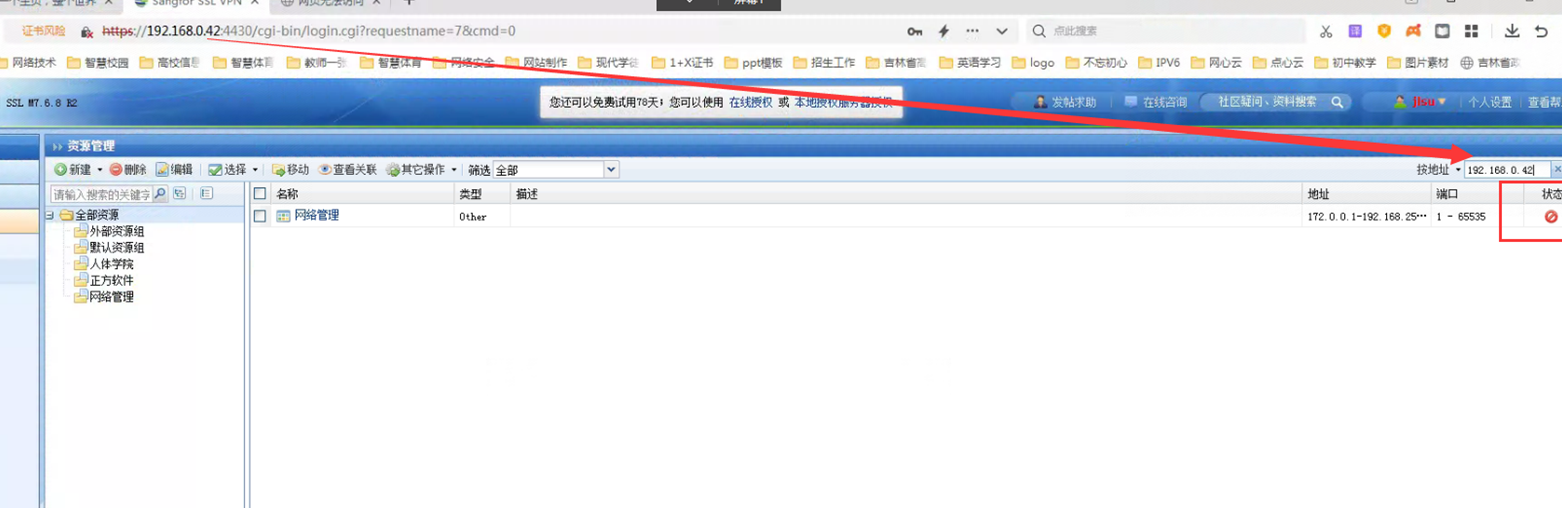
Task: Click the insecure lock icon in the address bar
Action: [87, 31]
